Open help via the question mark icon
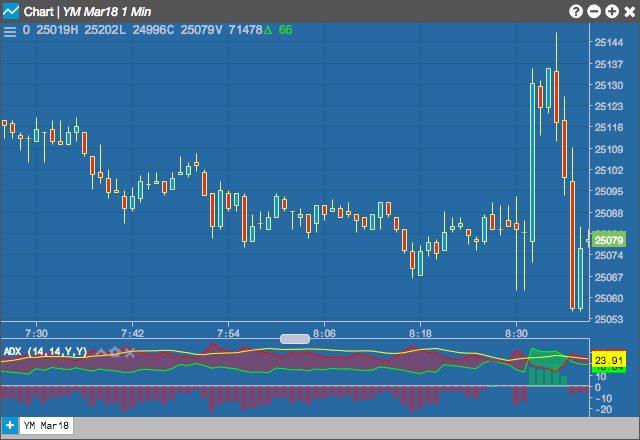Image resolution: width=640 pixels, height=440 pixels. click(x=576, y=11)
